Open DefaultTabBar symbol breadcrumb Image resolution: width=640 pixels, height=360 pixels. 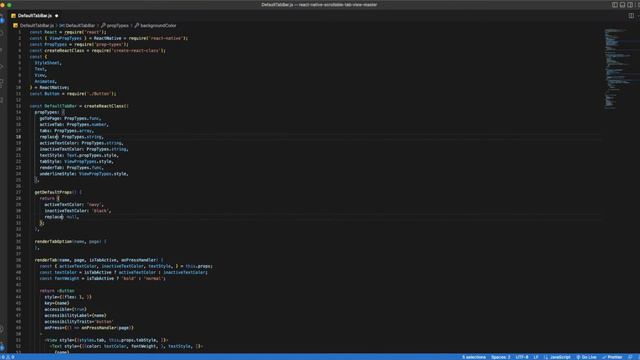(78, 25)
